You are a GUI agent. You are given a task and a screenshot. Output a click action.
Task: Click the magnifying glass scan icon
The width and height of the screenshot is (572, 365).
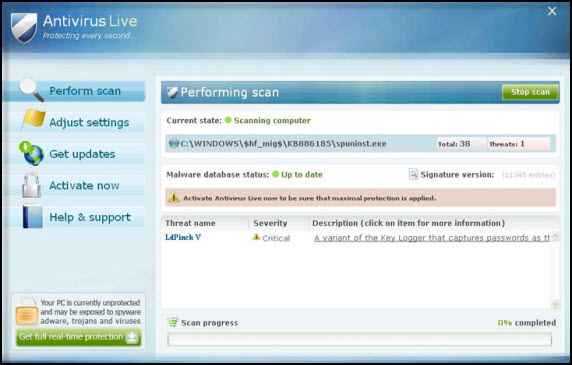(31, 90)
